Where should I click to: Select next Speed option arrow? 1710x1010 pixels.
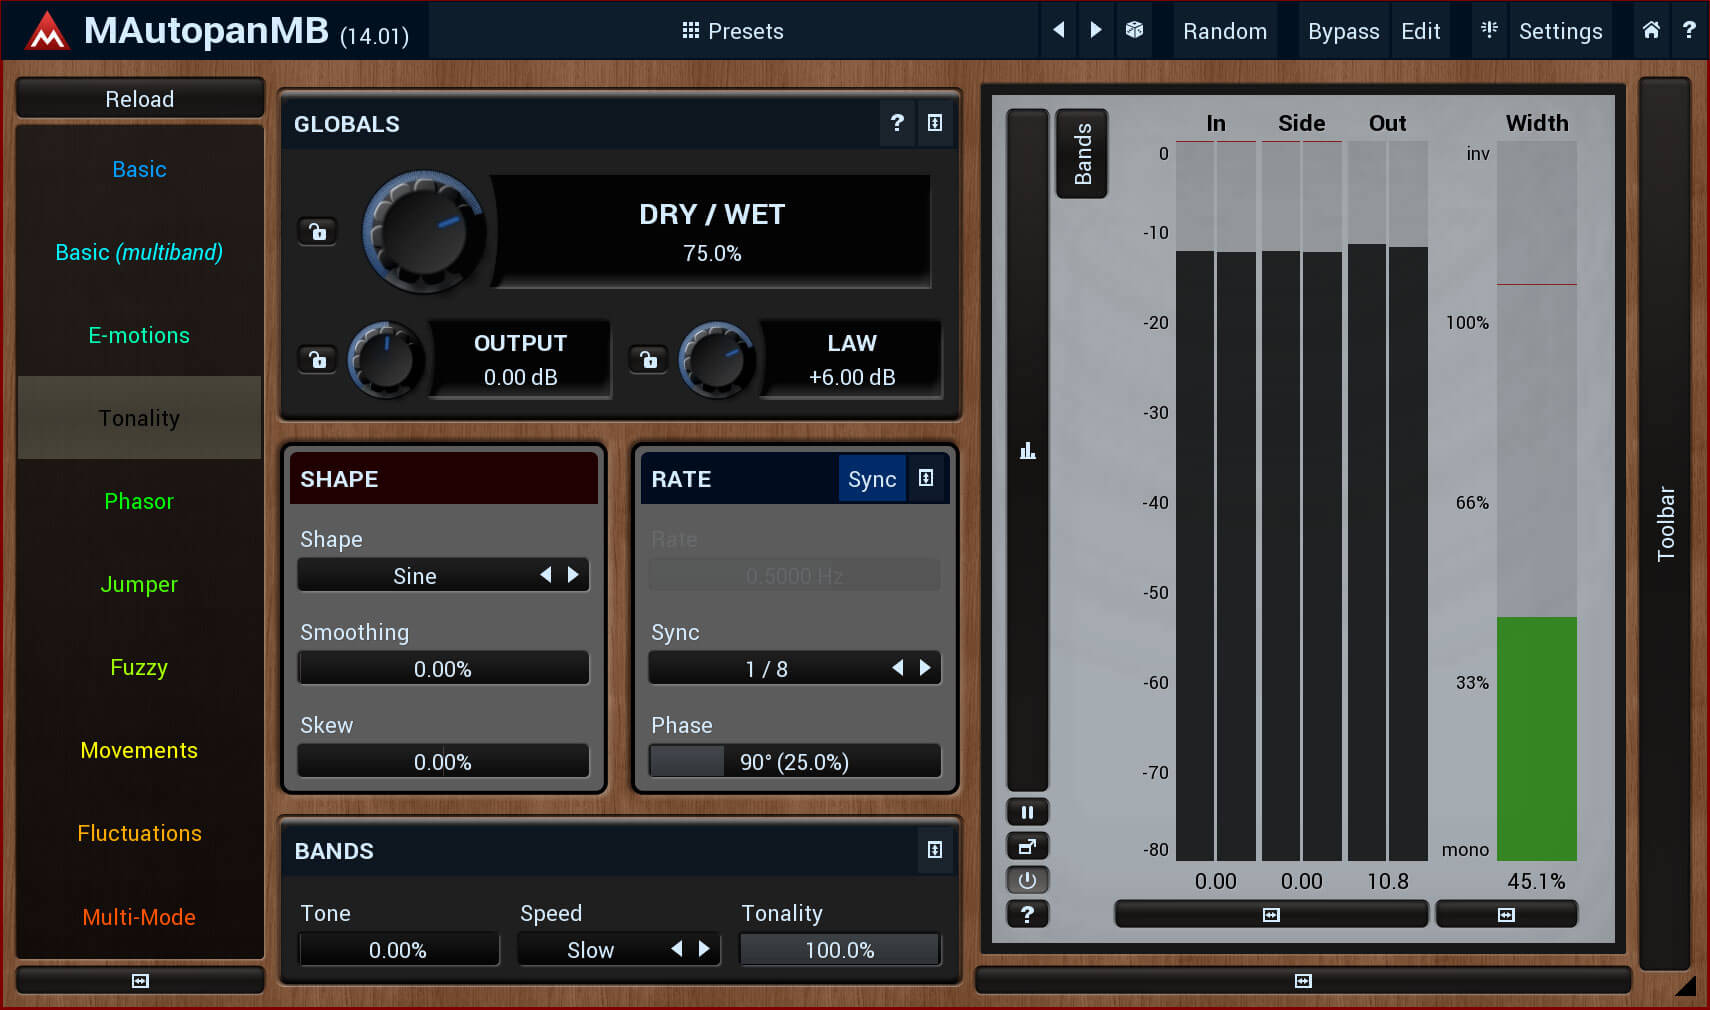(x=704, y=949)
